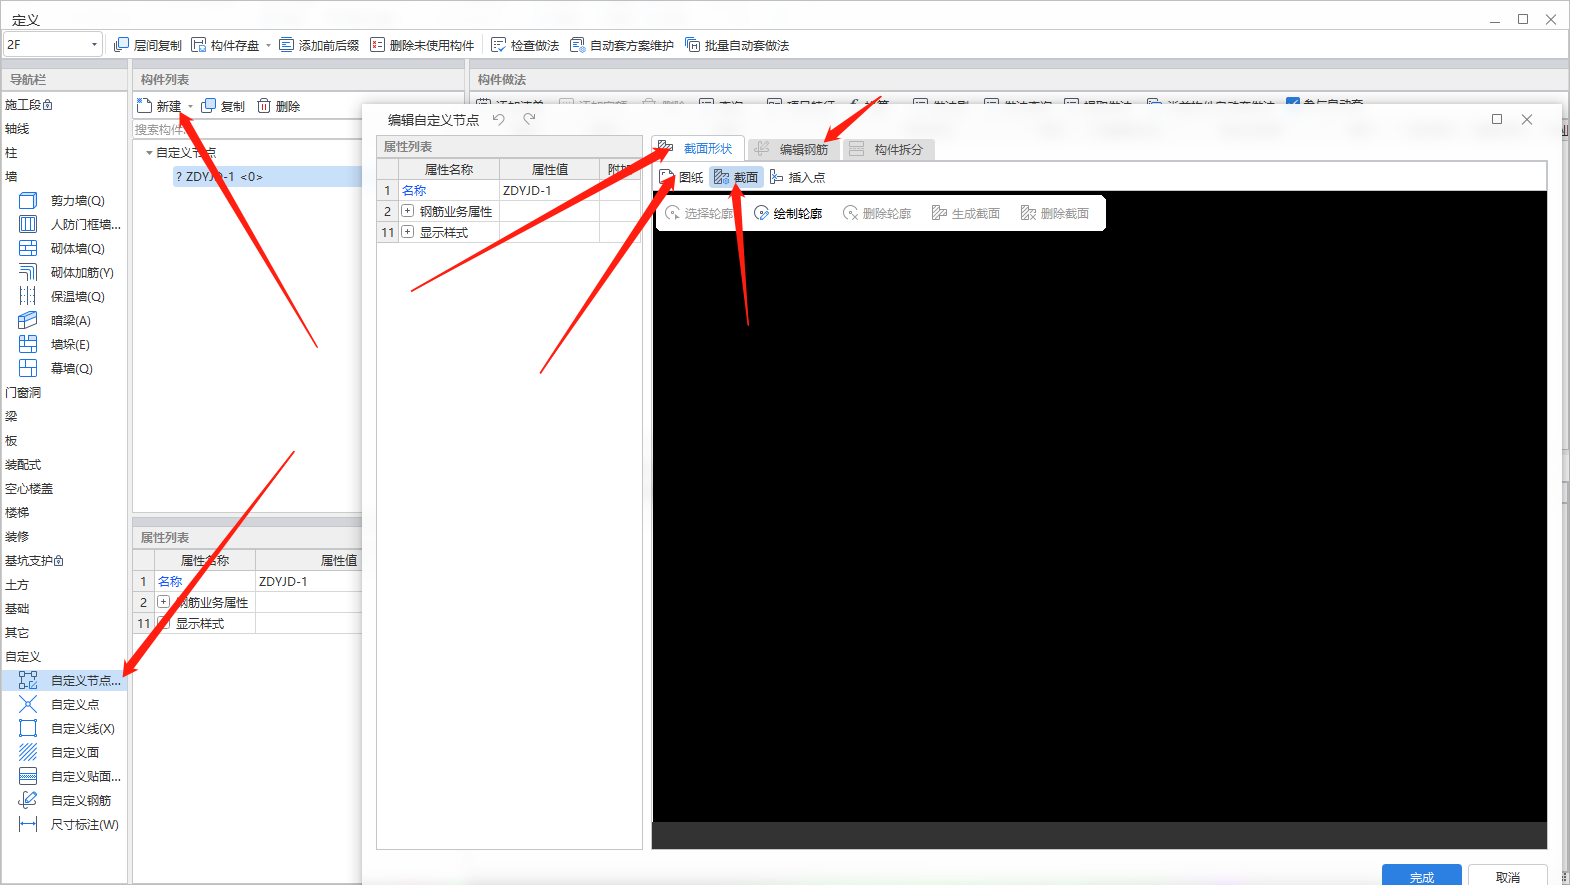
Task: Click the 搜索构件 search field
Action: [x=247, y=129]
